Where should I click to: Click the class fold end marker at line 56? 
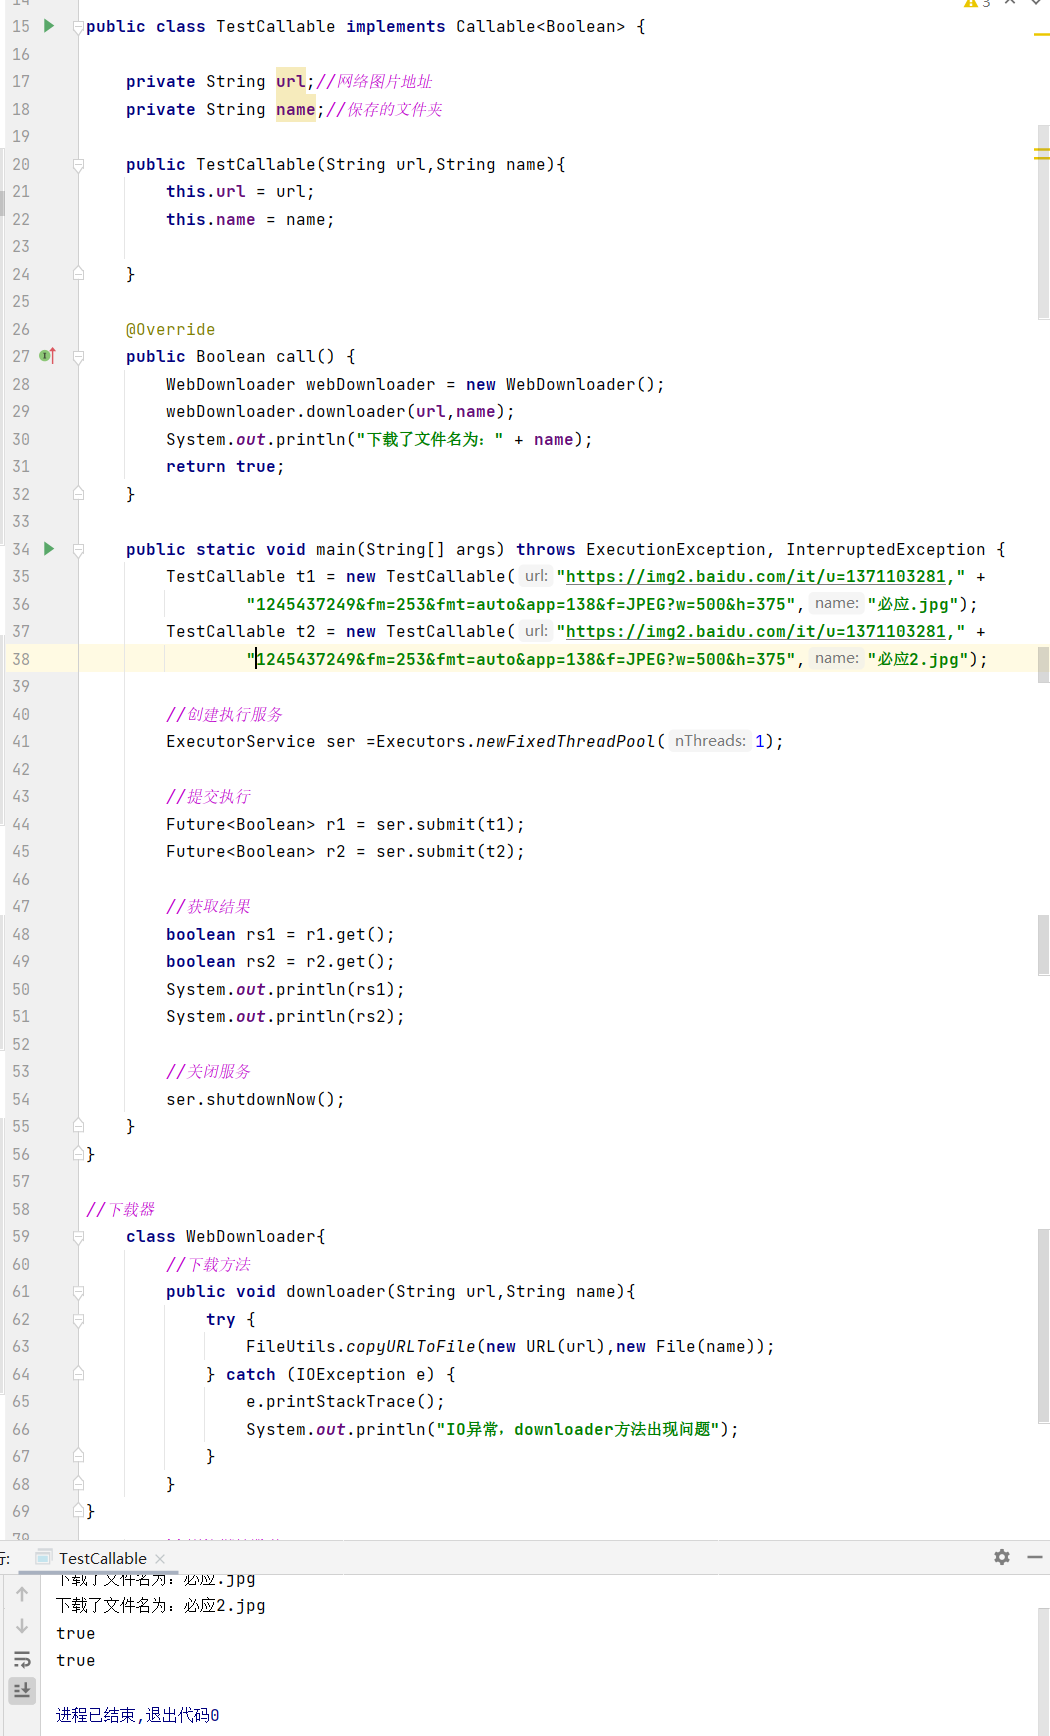pos(78,1153)
